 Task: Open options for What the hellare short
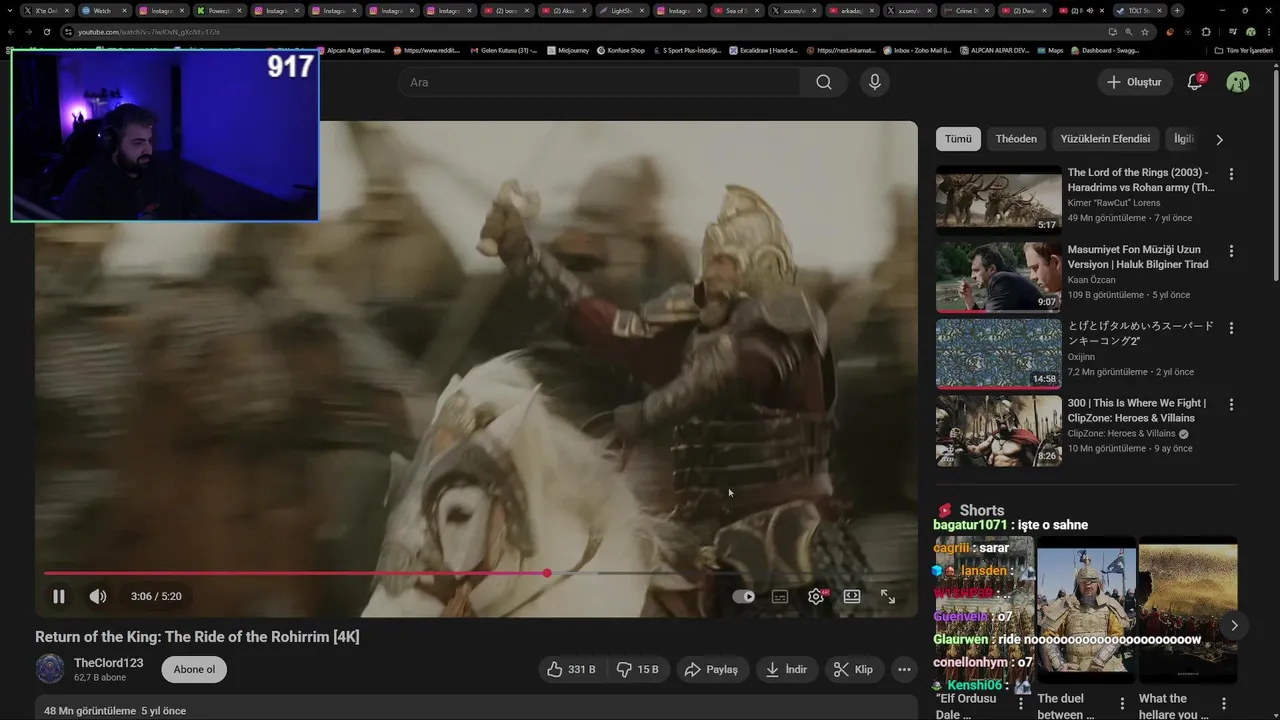(1223, 704)
